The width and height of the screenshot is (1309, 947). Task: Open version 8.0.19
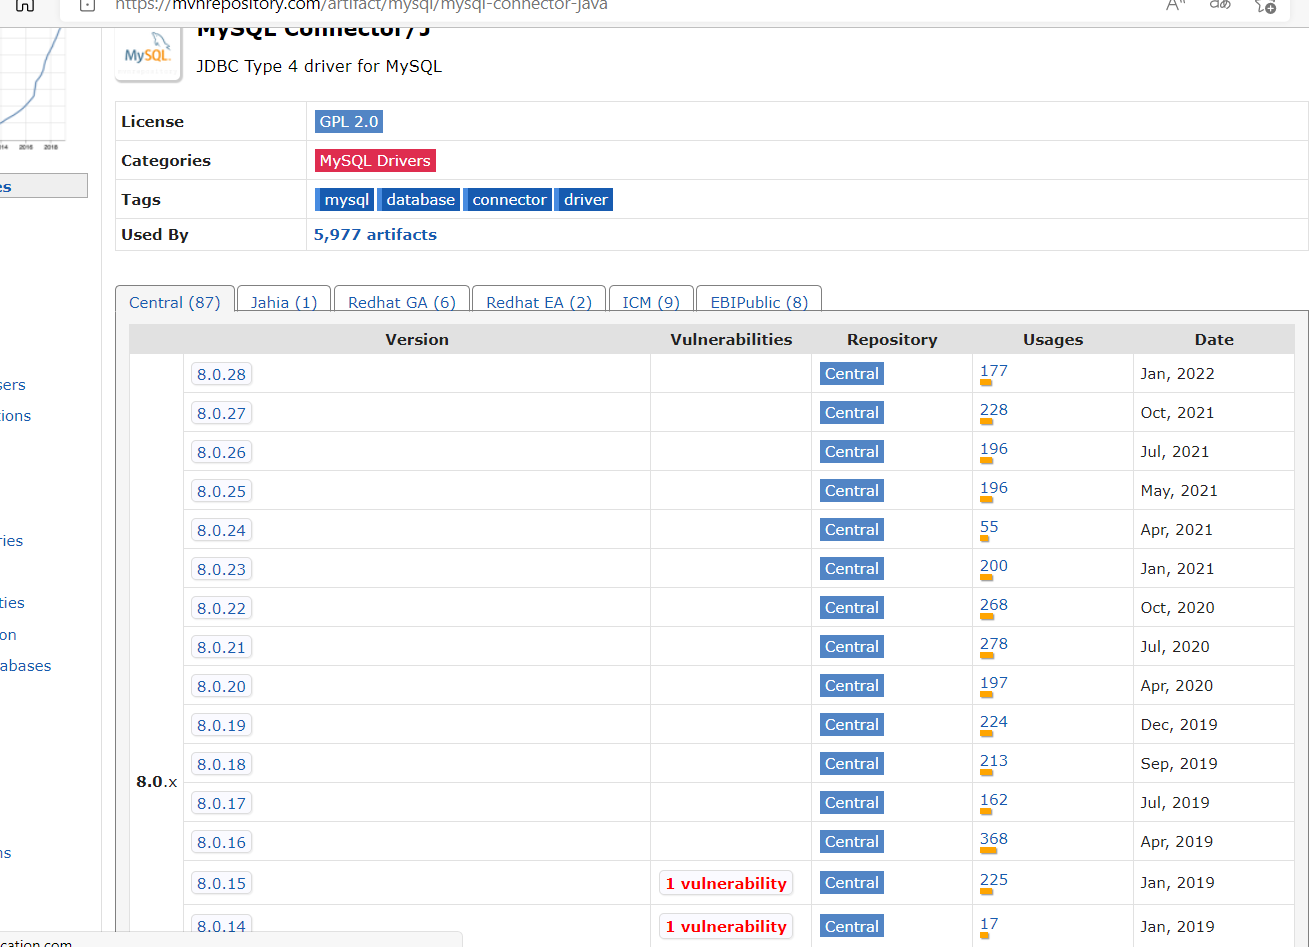tap(221, 725)
